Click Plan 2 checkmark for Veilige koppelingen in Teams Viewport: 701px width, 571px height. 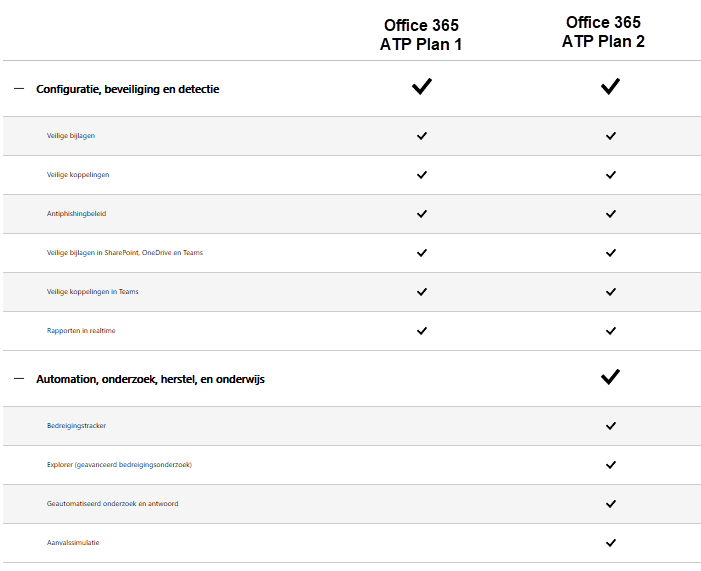pyautogui.click(x=611, y=292)
